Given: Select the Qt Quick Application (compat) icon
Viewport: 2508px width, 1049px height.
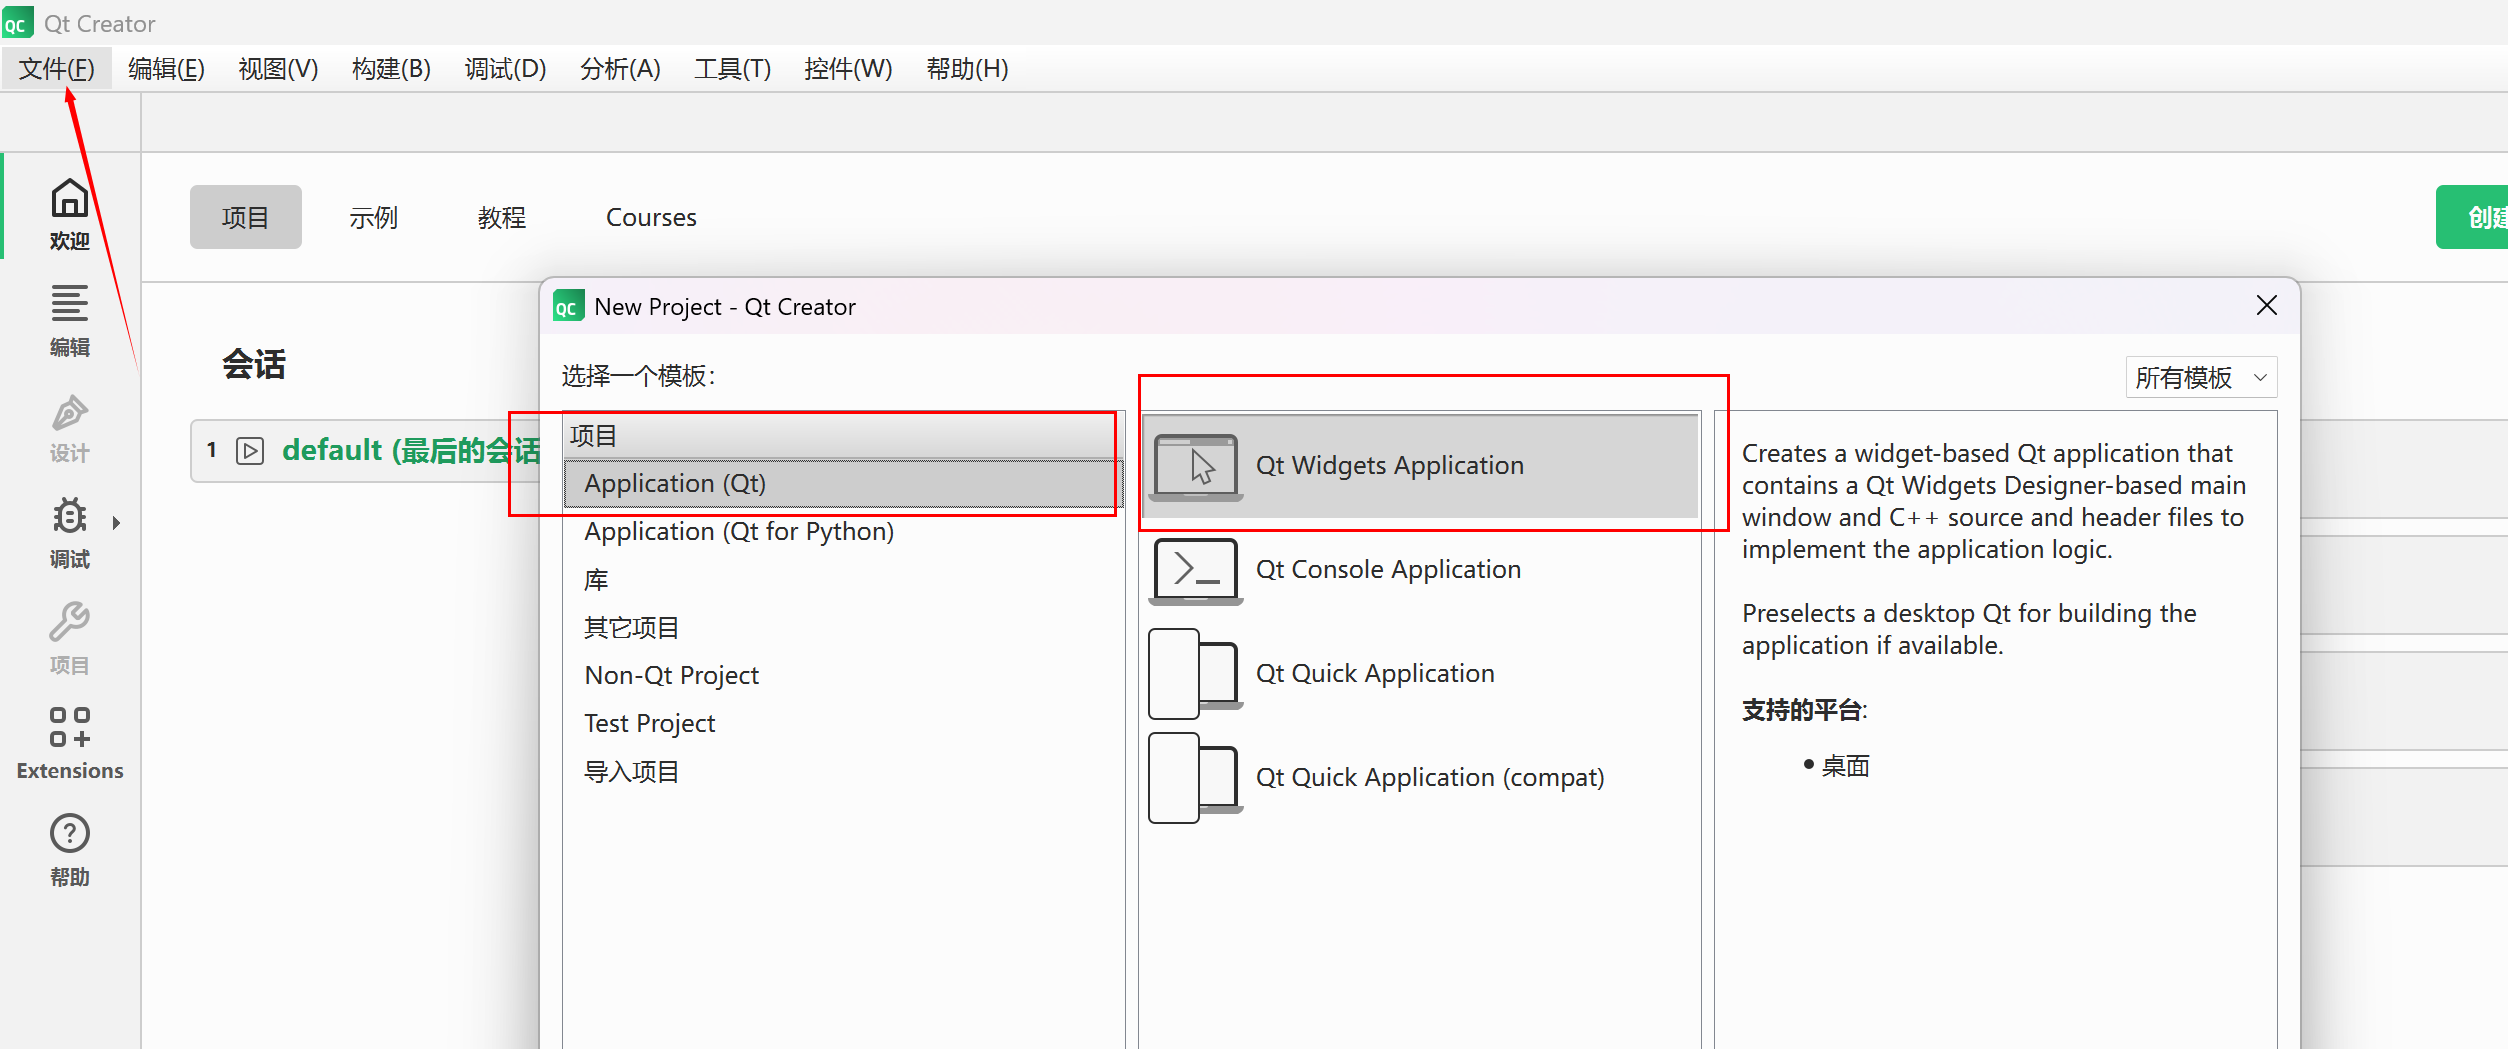Looking at the screenshot, I should click(x=1196, y=778).
